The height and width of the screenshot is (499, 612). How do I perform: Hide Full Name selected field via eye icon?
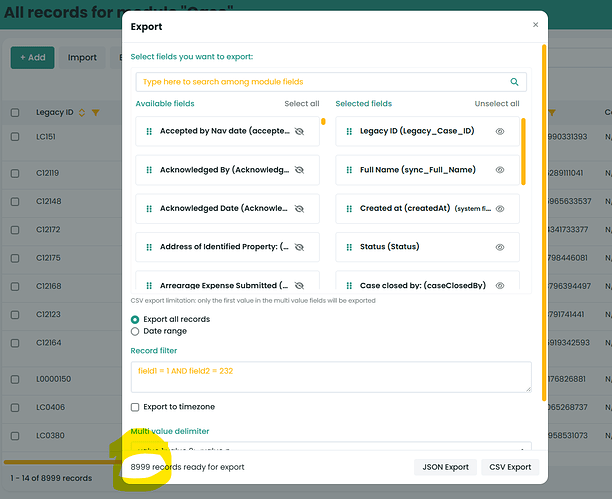pyautogui.click(x=500, y=170)
